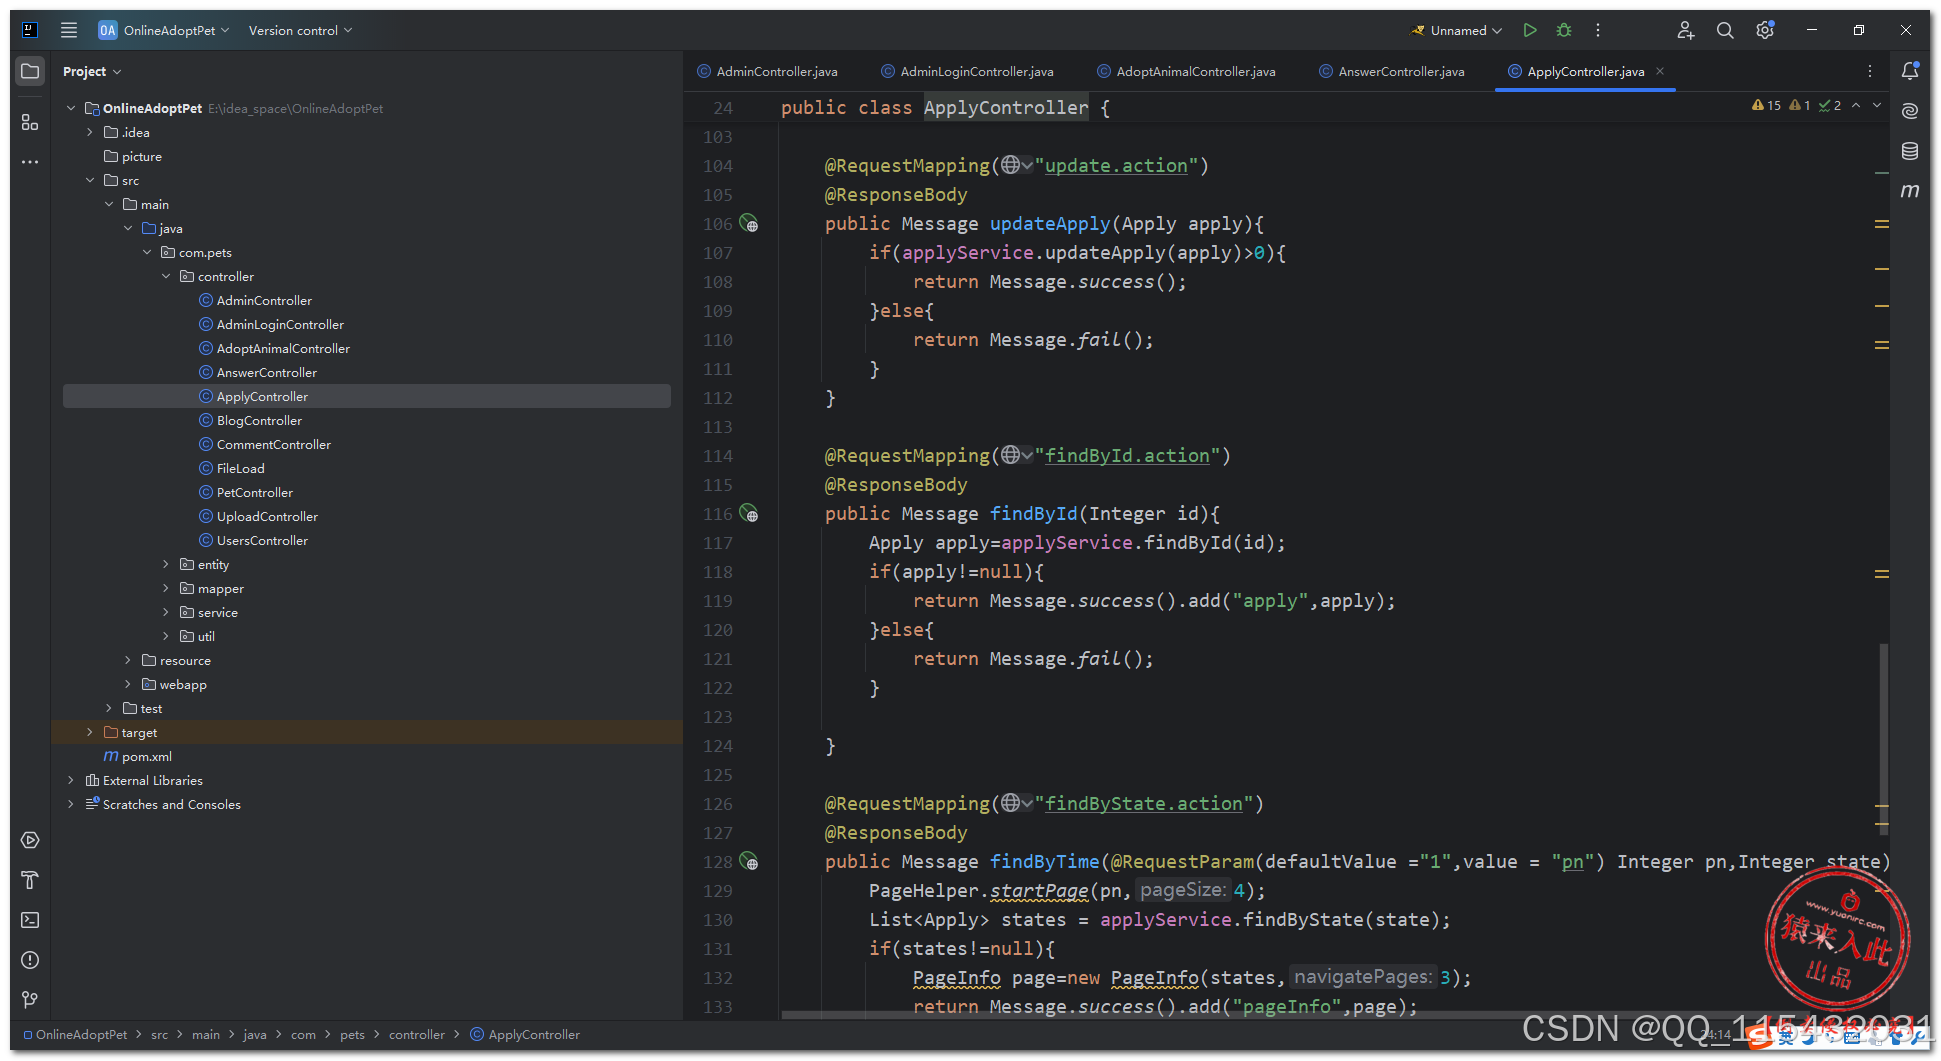Switch to AdoptAnimalController.java tab

1187,71
